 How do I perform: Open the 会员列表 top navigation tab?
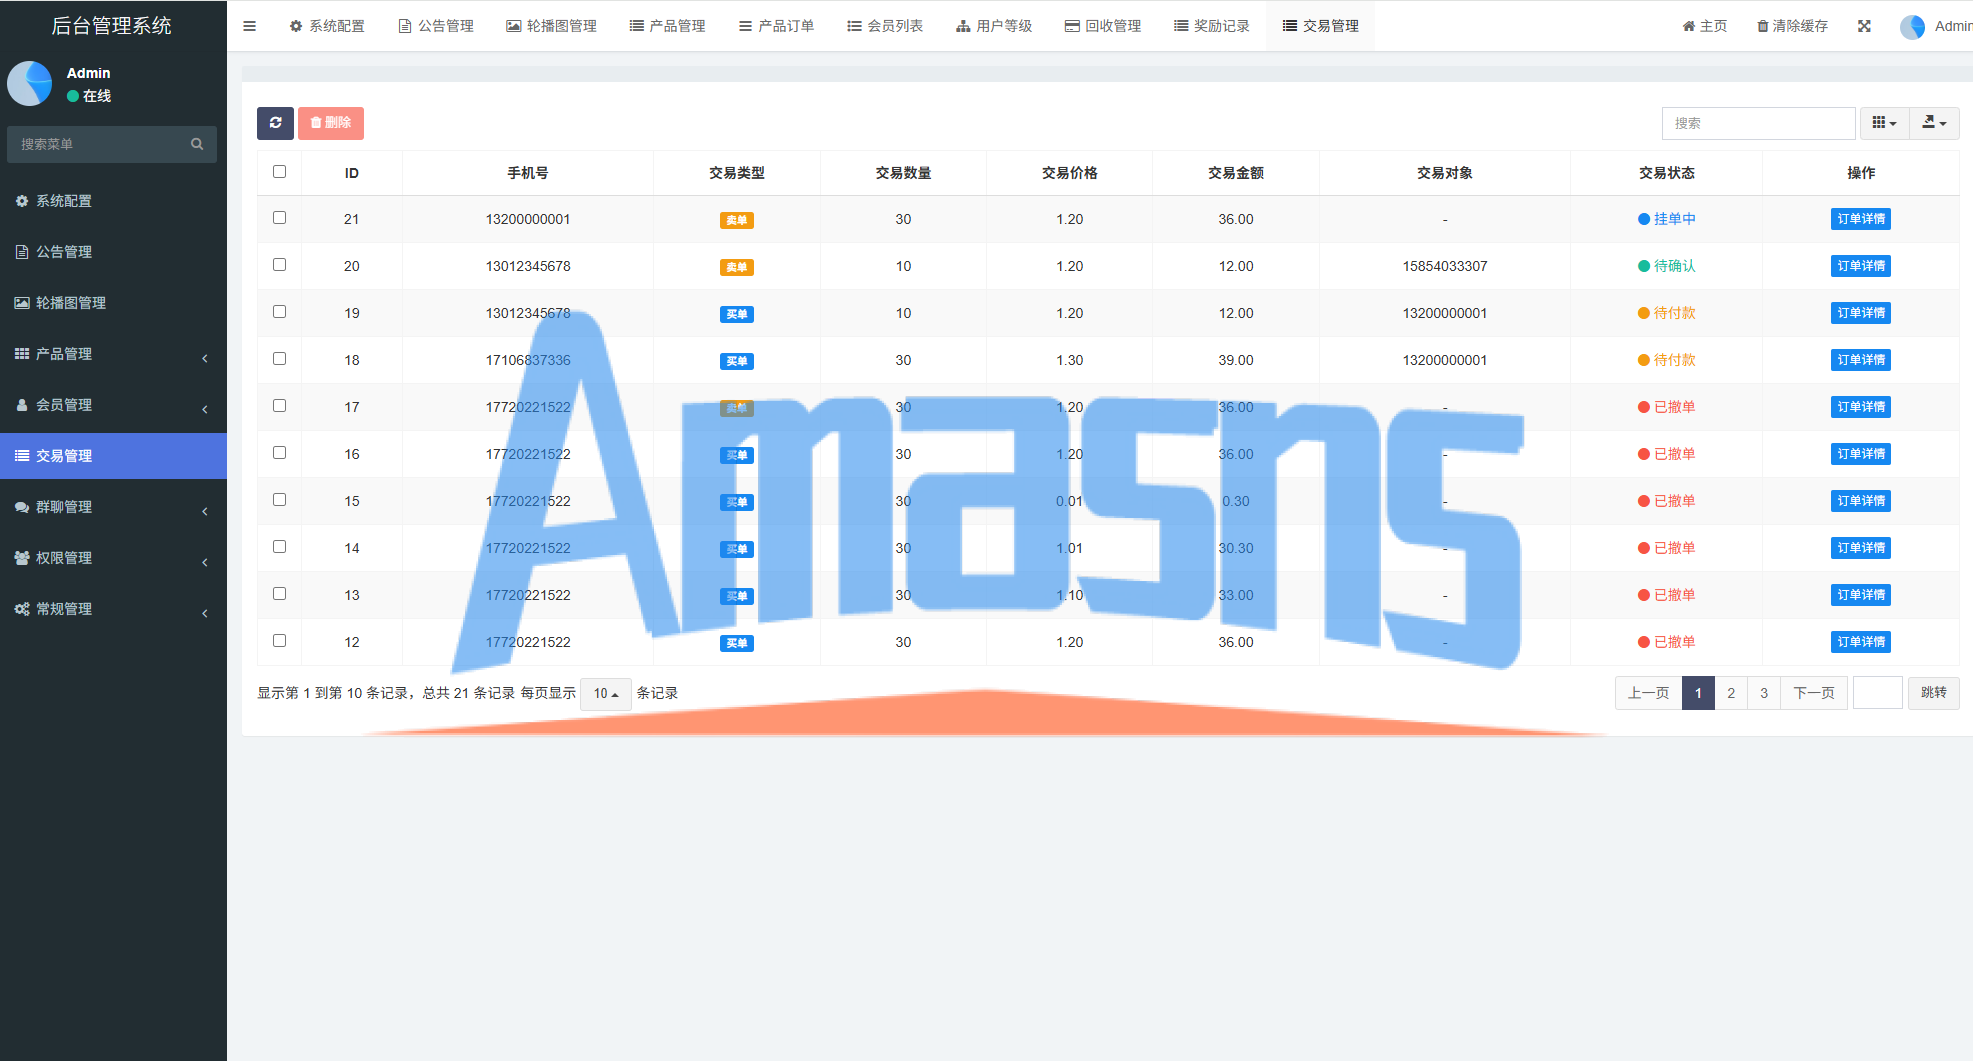[884, 26]
